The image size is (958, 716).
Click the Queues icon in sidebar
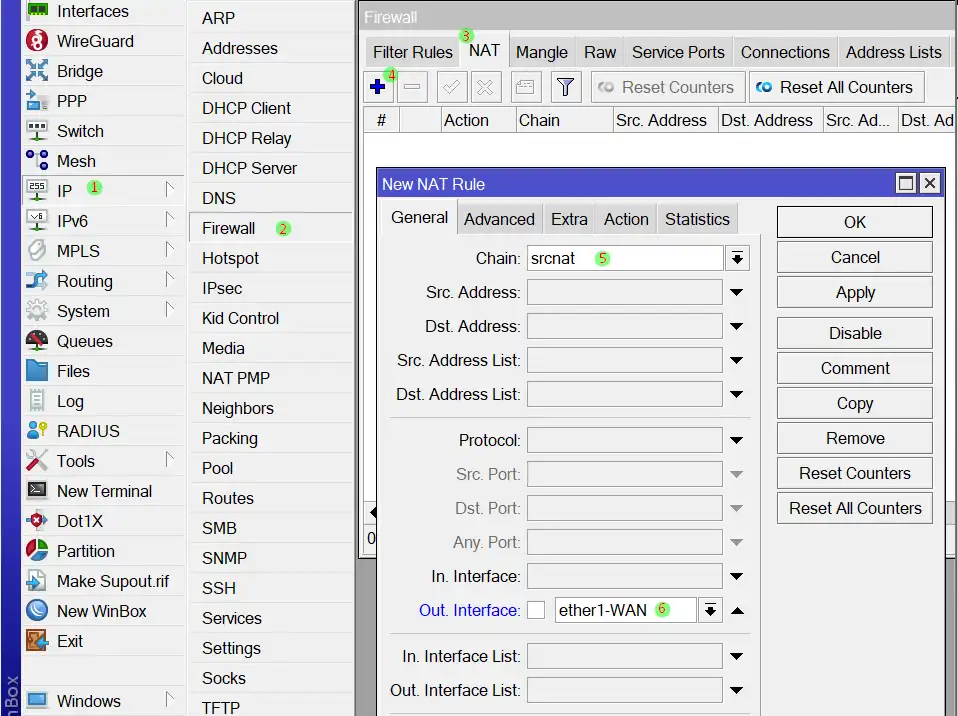click(x=37, y=341)
